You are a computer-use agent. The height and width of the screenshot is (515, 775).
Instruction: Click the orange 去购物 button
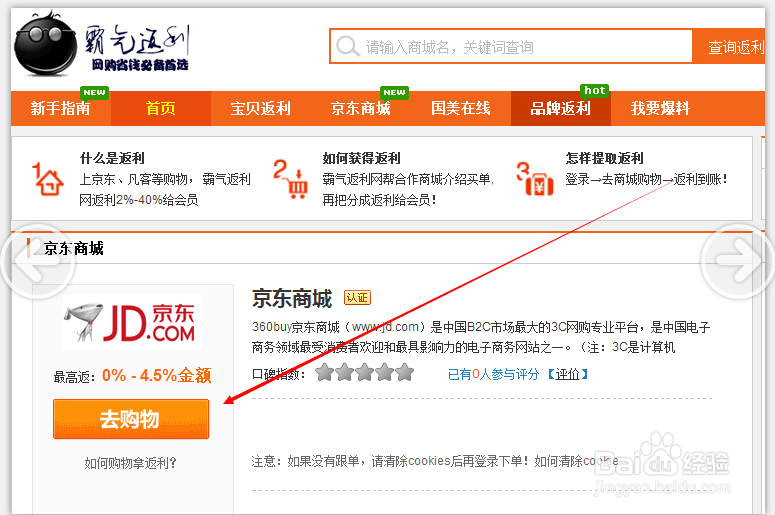point(131,419)
